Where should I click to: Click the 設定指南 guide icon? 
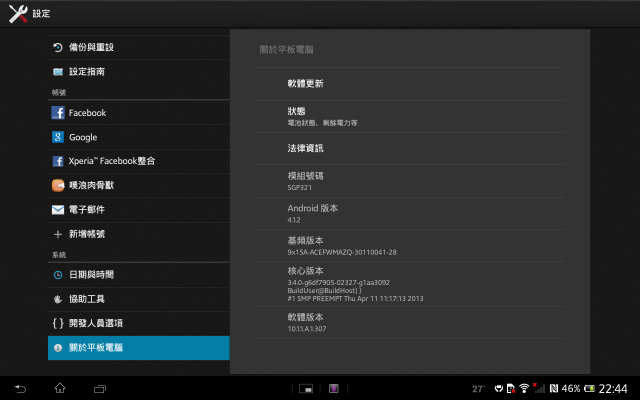coord(58,72)
